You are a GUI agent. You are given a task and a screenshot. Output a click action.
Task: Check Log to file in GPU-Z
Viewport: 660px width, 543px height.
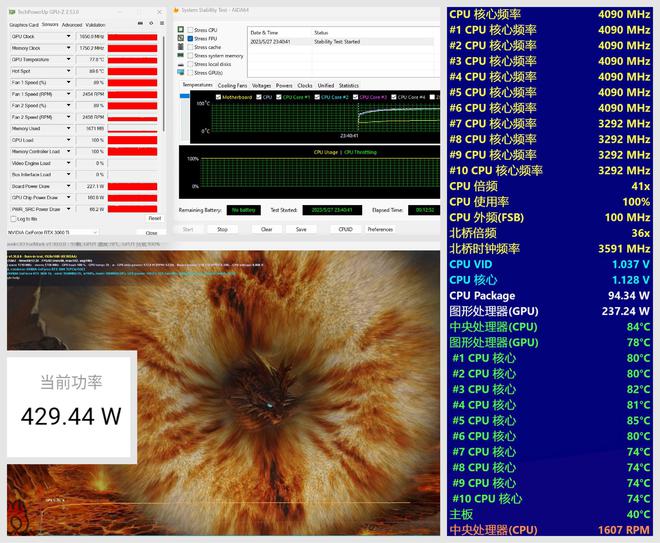tap(13, 219)
